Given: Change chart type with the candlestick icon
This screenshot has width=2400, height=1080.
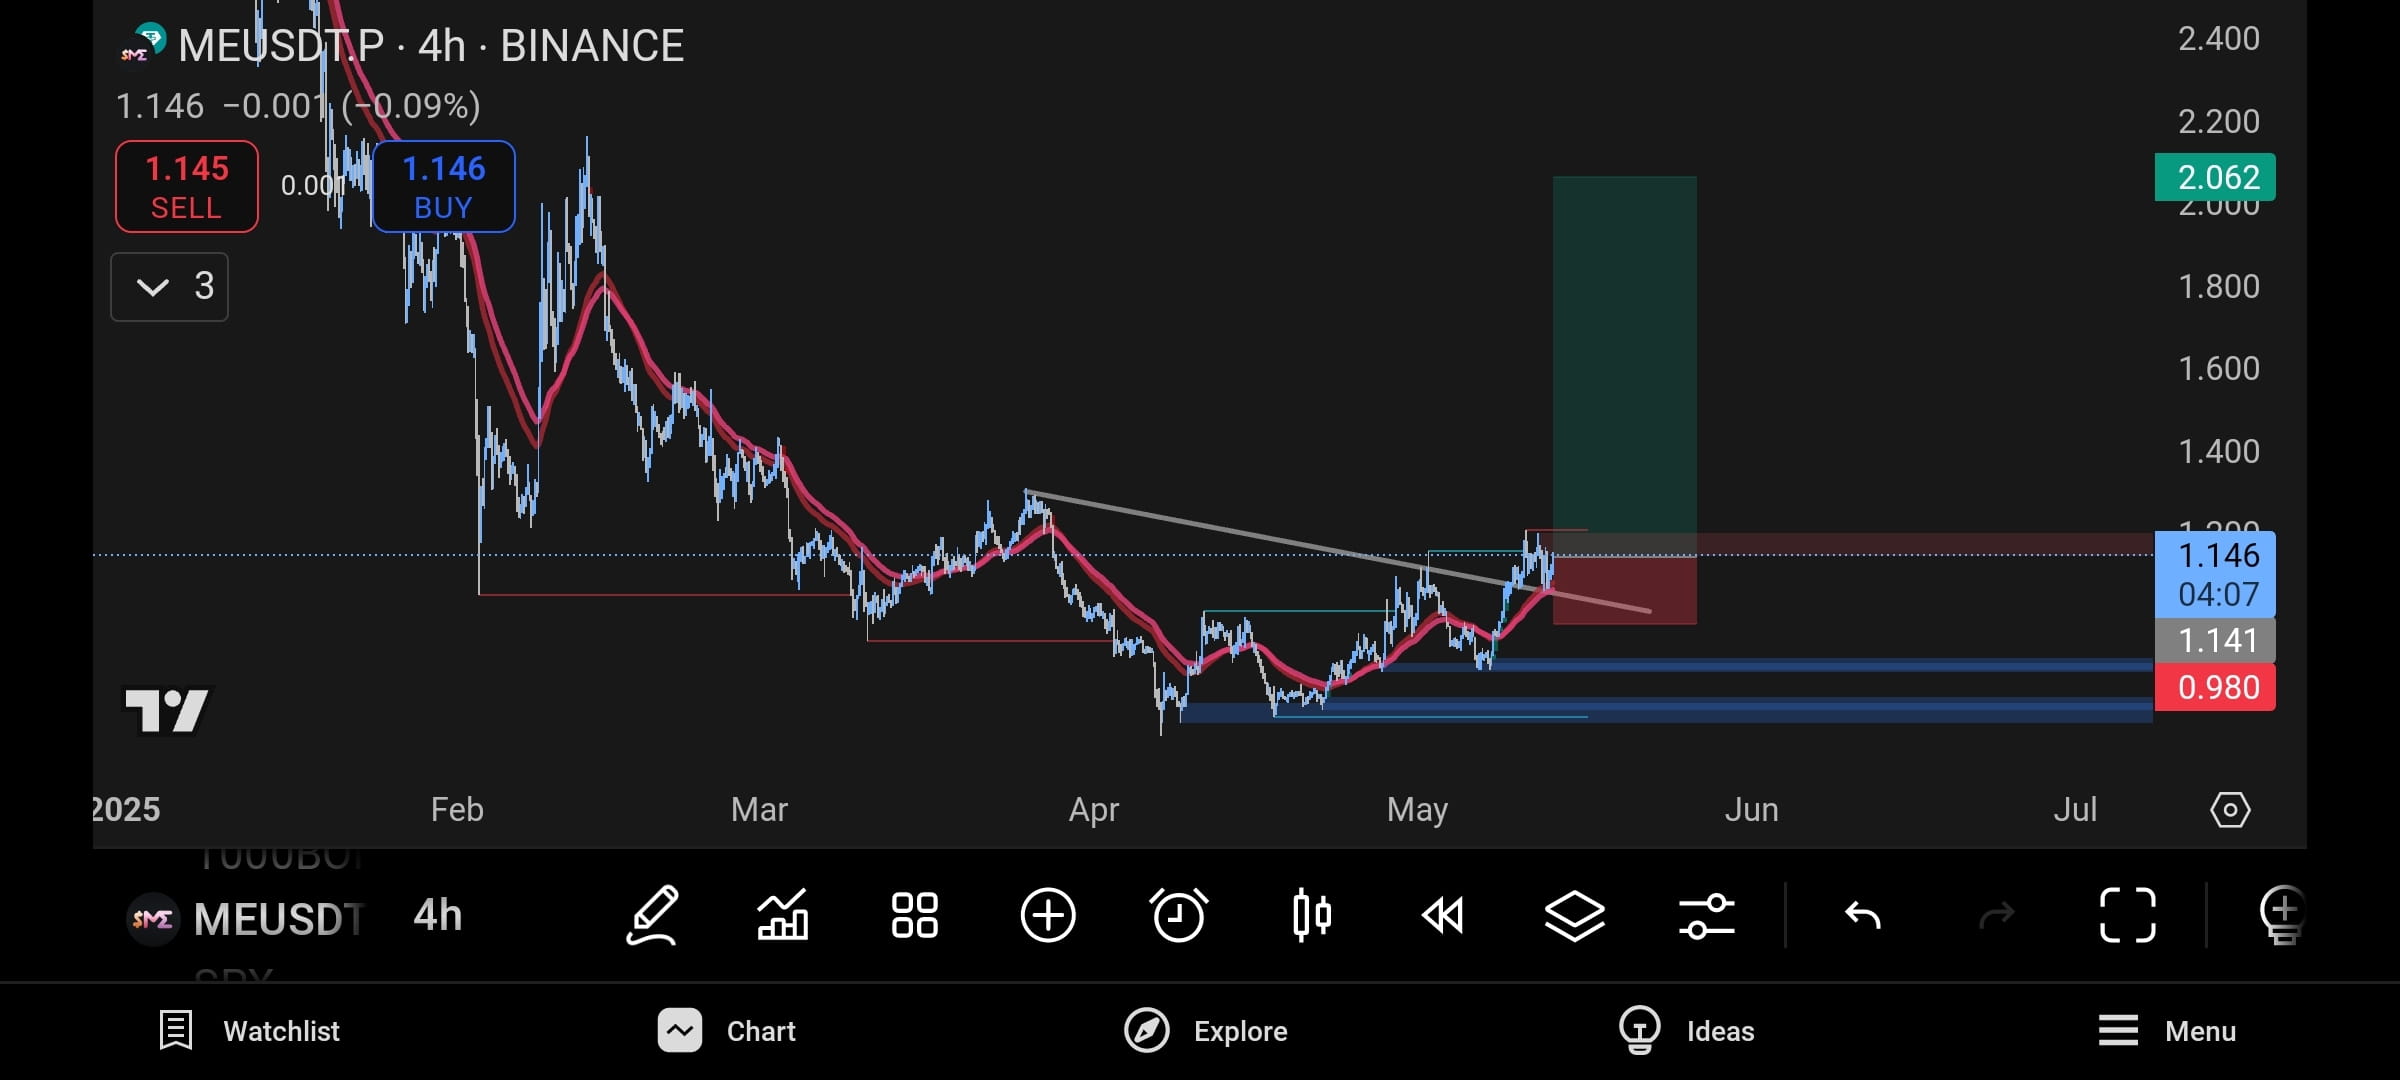Looking at the screenshot, I should [1311, 915].
